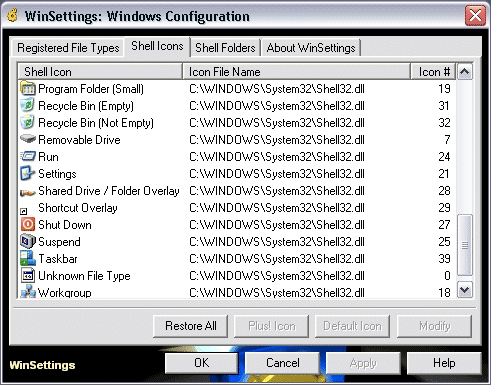491x385 pixels.
Task: Select "Shared Drive / Folder Overlay" text
Action: [x=109, y=191]
